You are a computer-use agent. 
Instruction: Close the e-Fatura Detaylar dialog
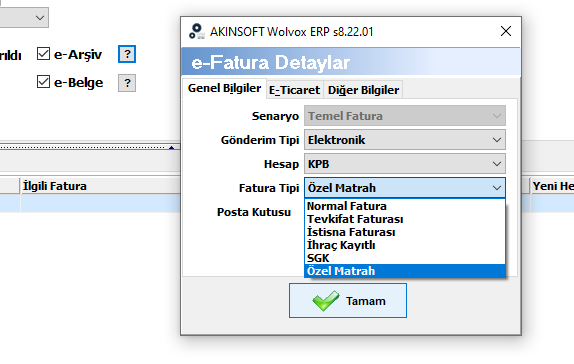(506, 31)
